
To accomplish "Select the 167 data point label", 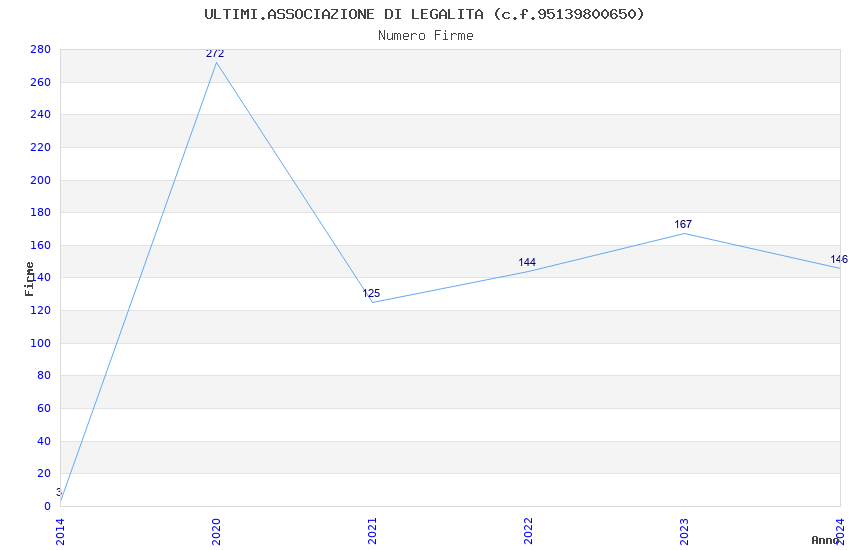I will point(683,224).
